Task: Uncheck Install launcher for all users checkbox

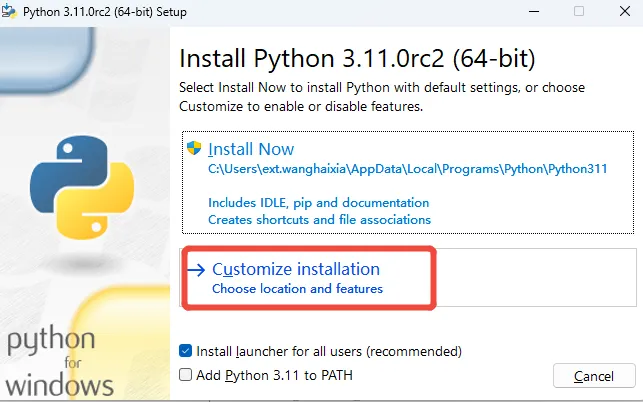Action: 185,351
